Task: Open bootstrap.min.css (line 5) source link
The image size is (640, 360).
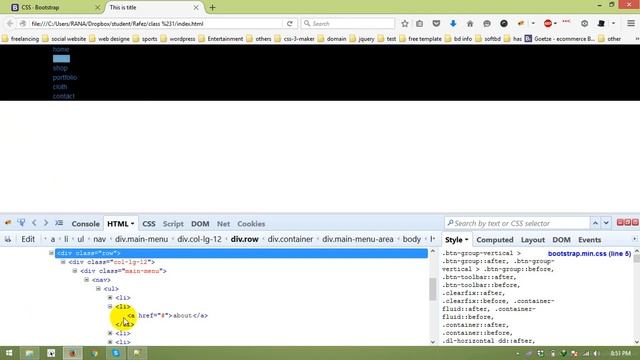Action: pyautogui.click(x=589, y=253)
